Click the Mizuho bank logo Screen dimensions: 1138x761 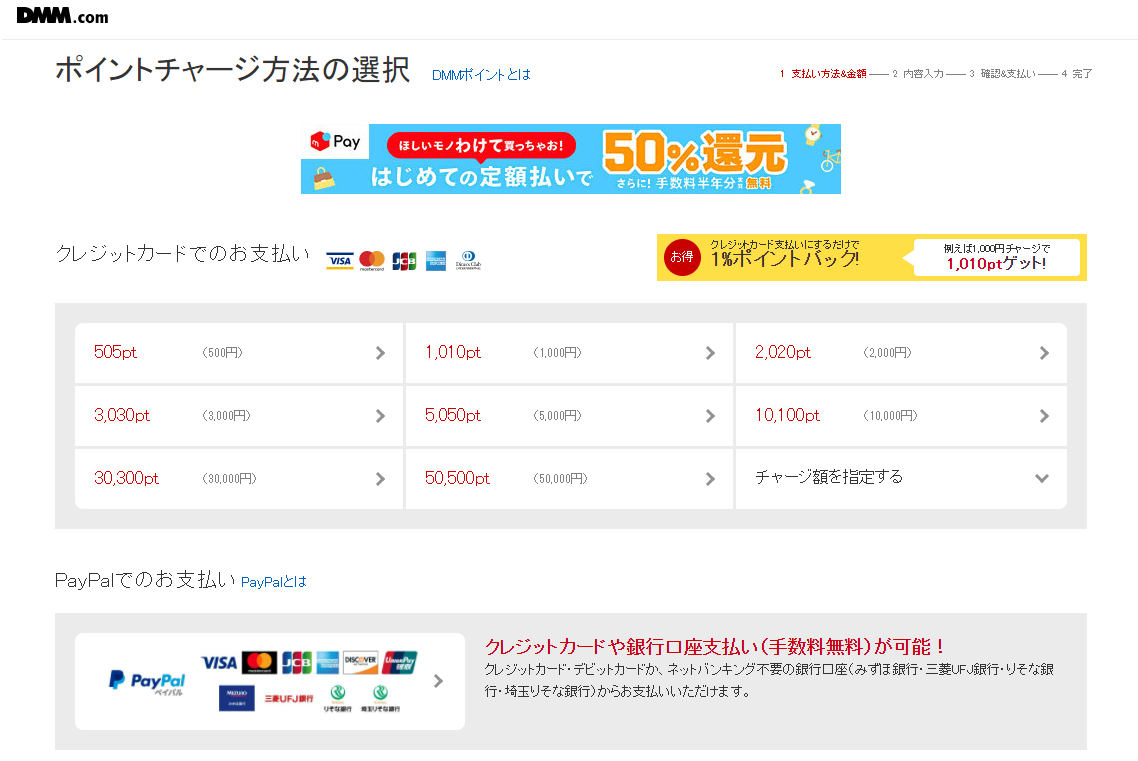237,698
